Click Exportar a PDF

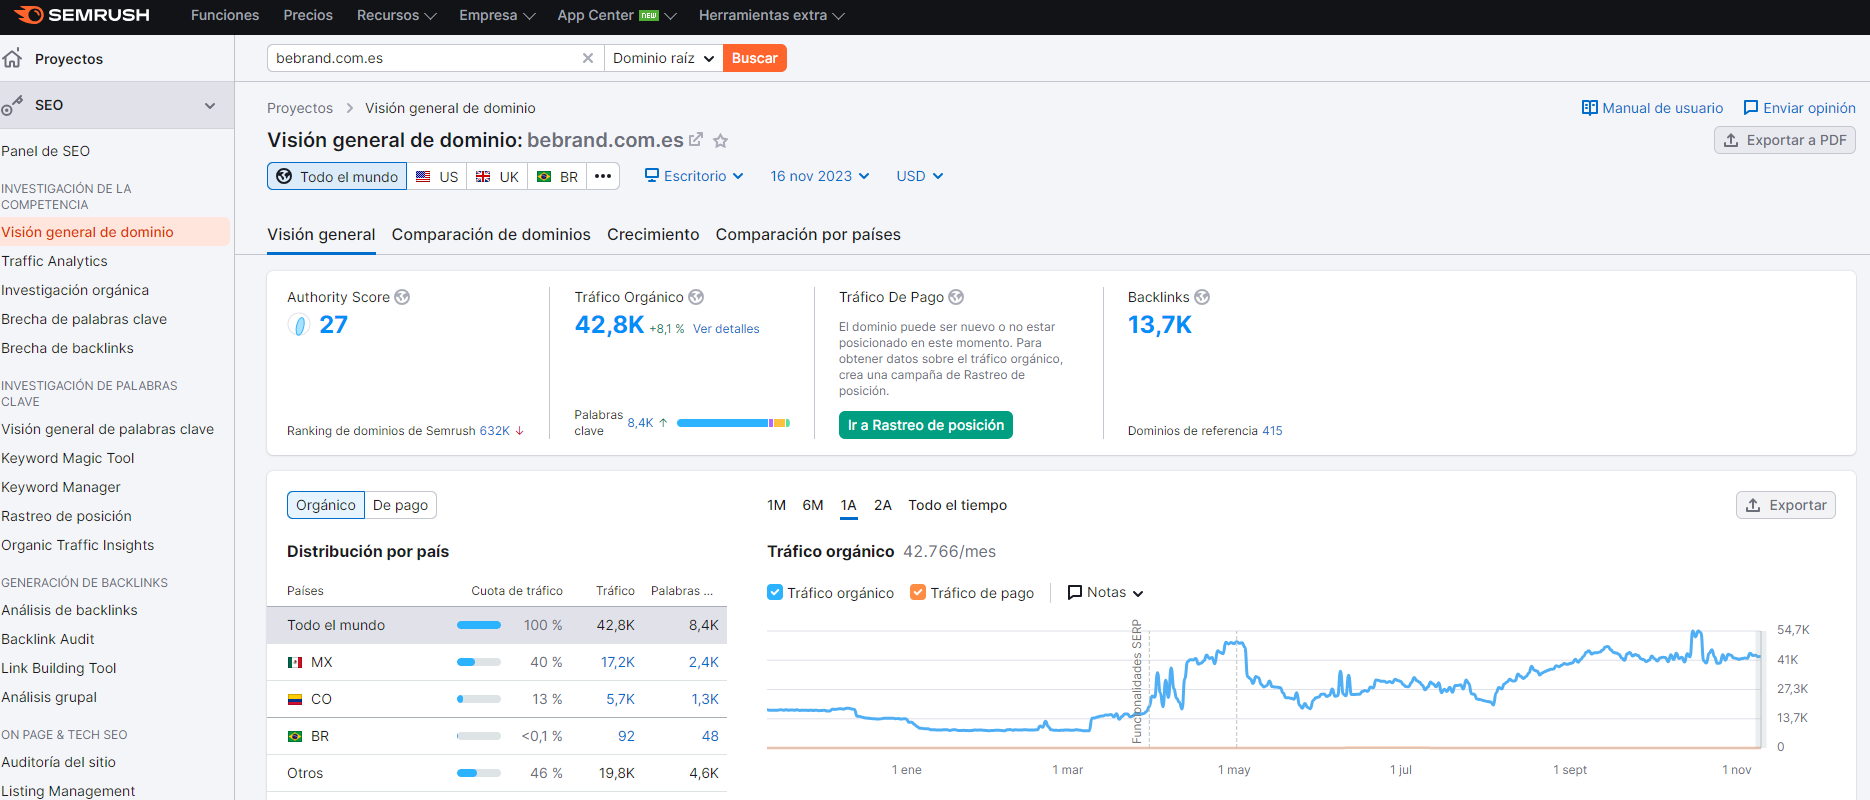(x=1785, y=140)
